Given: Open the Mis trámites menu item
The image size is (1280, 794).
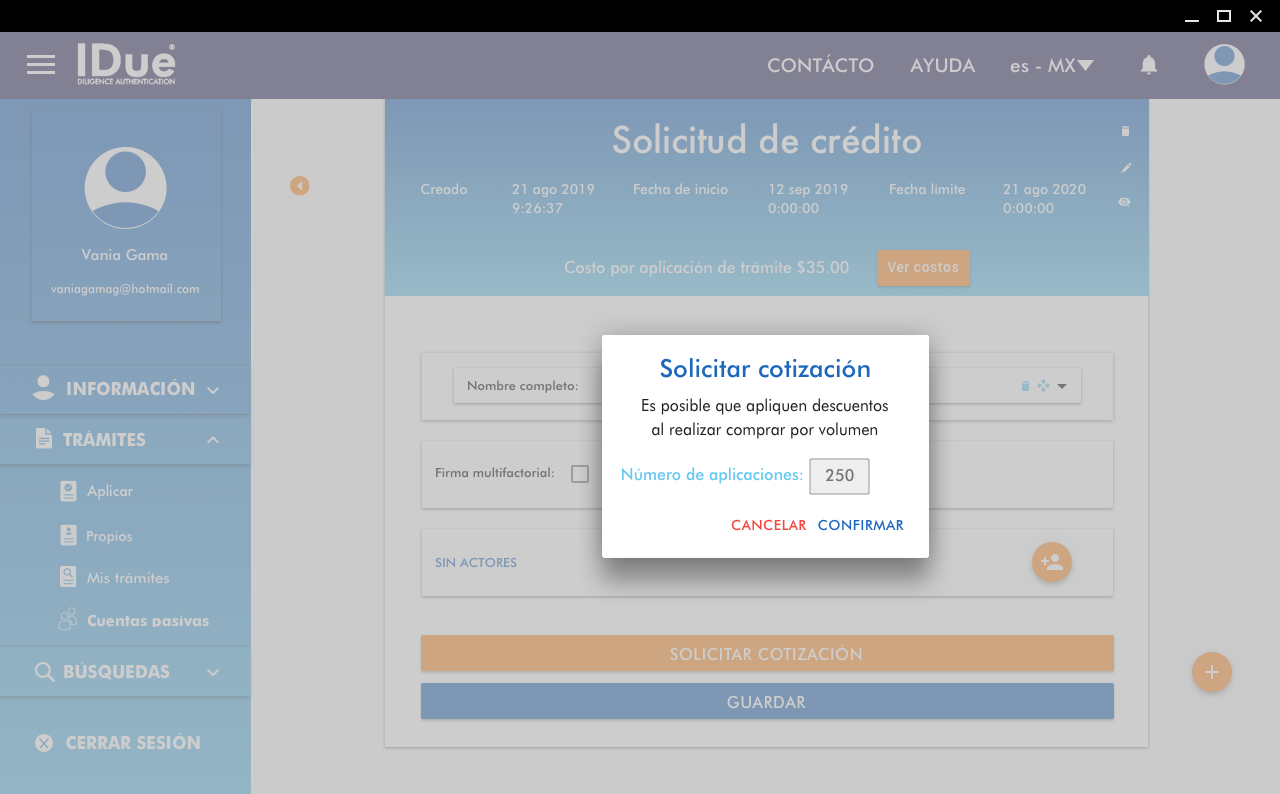Looking at the screenshot, I should pos(127,578).
